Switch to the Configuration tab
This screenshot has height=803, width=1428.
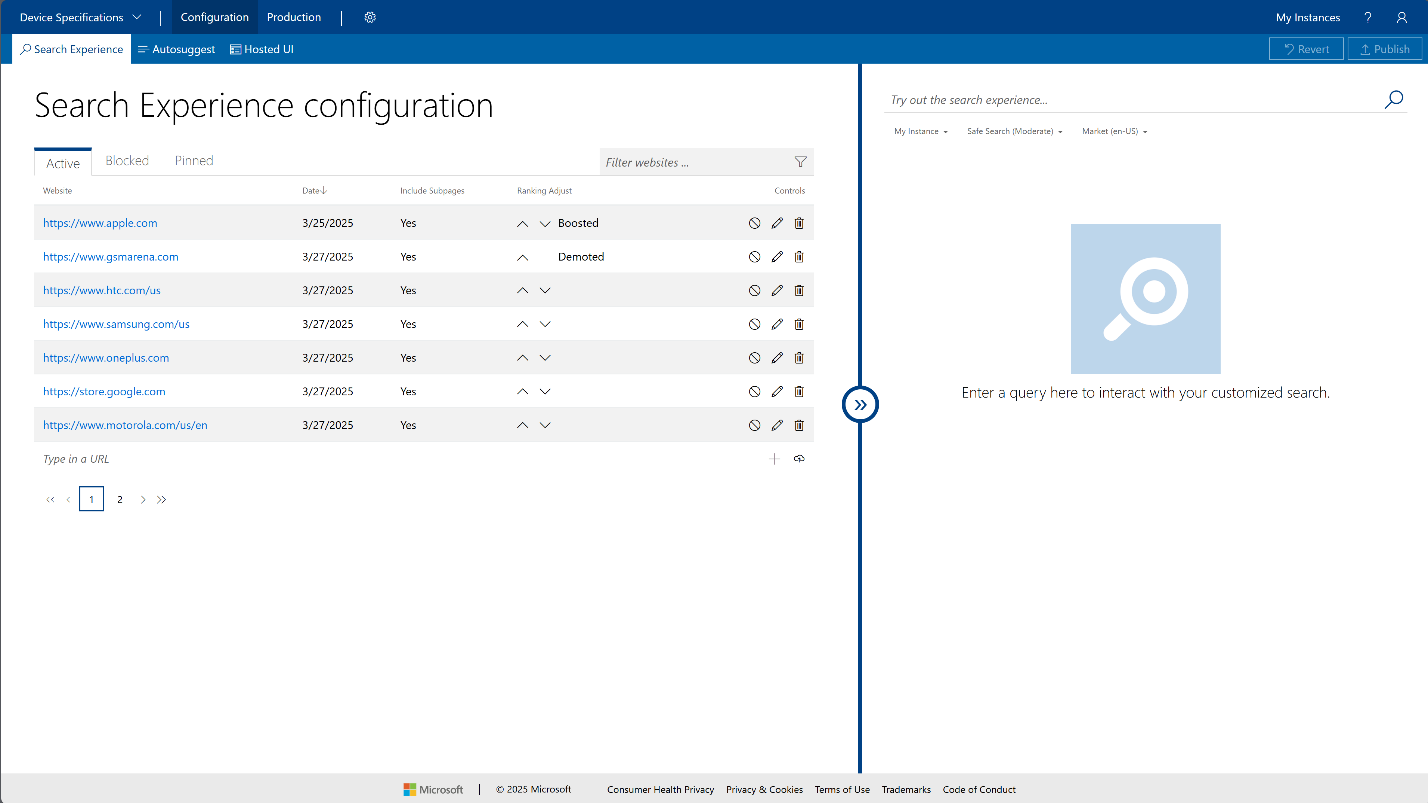[x=215, y=17]
